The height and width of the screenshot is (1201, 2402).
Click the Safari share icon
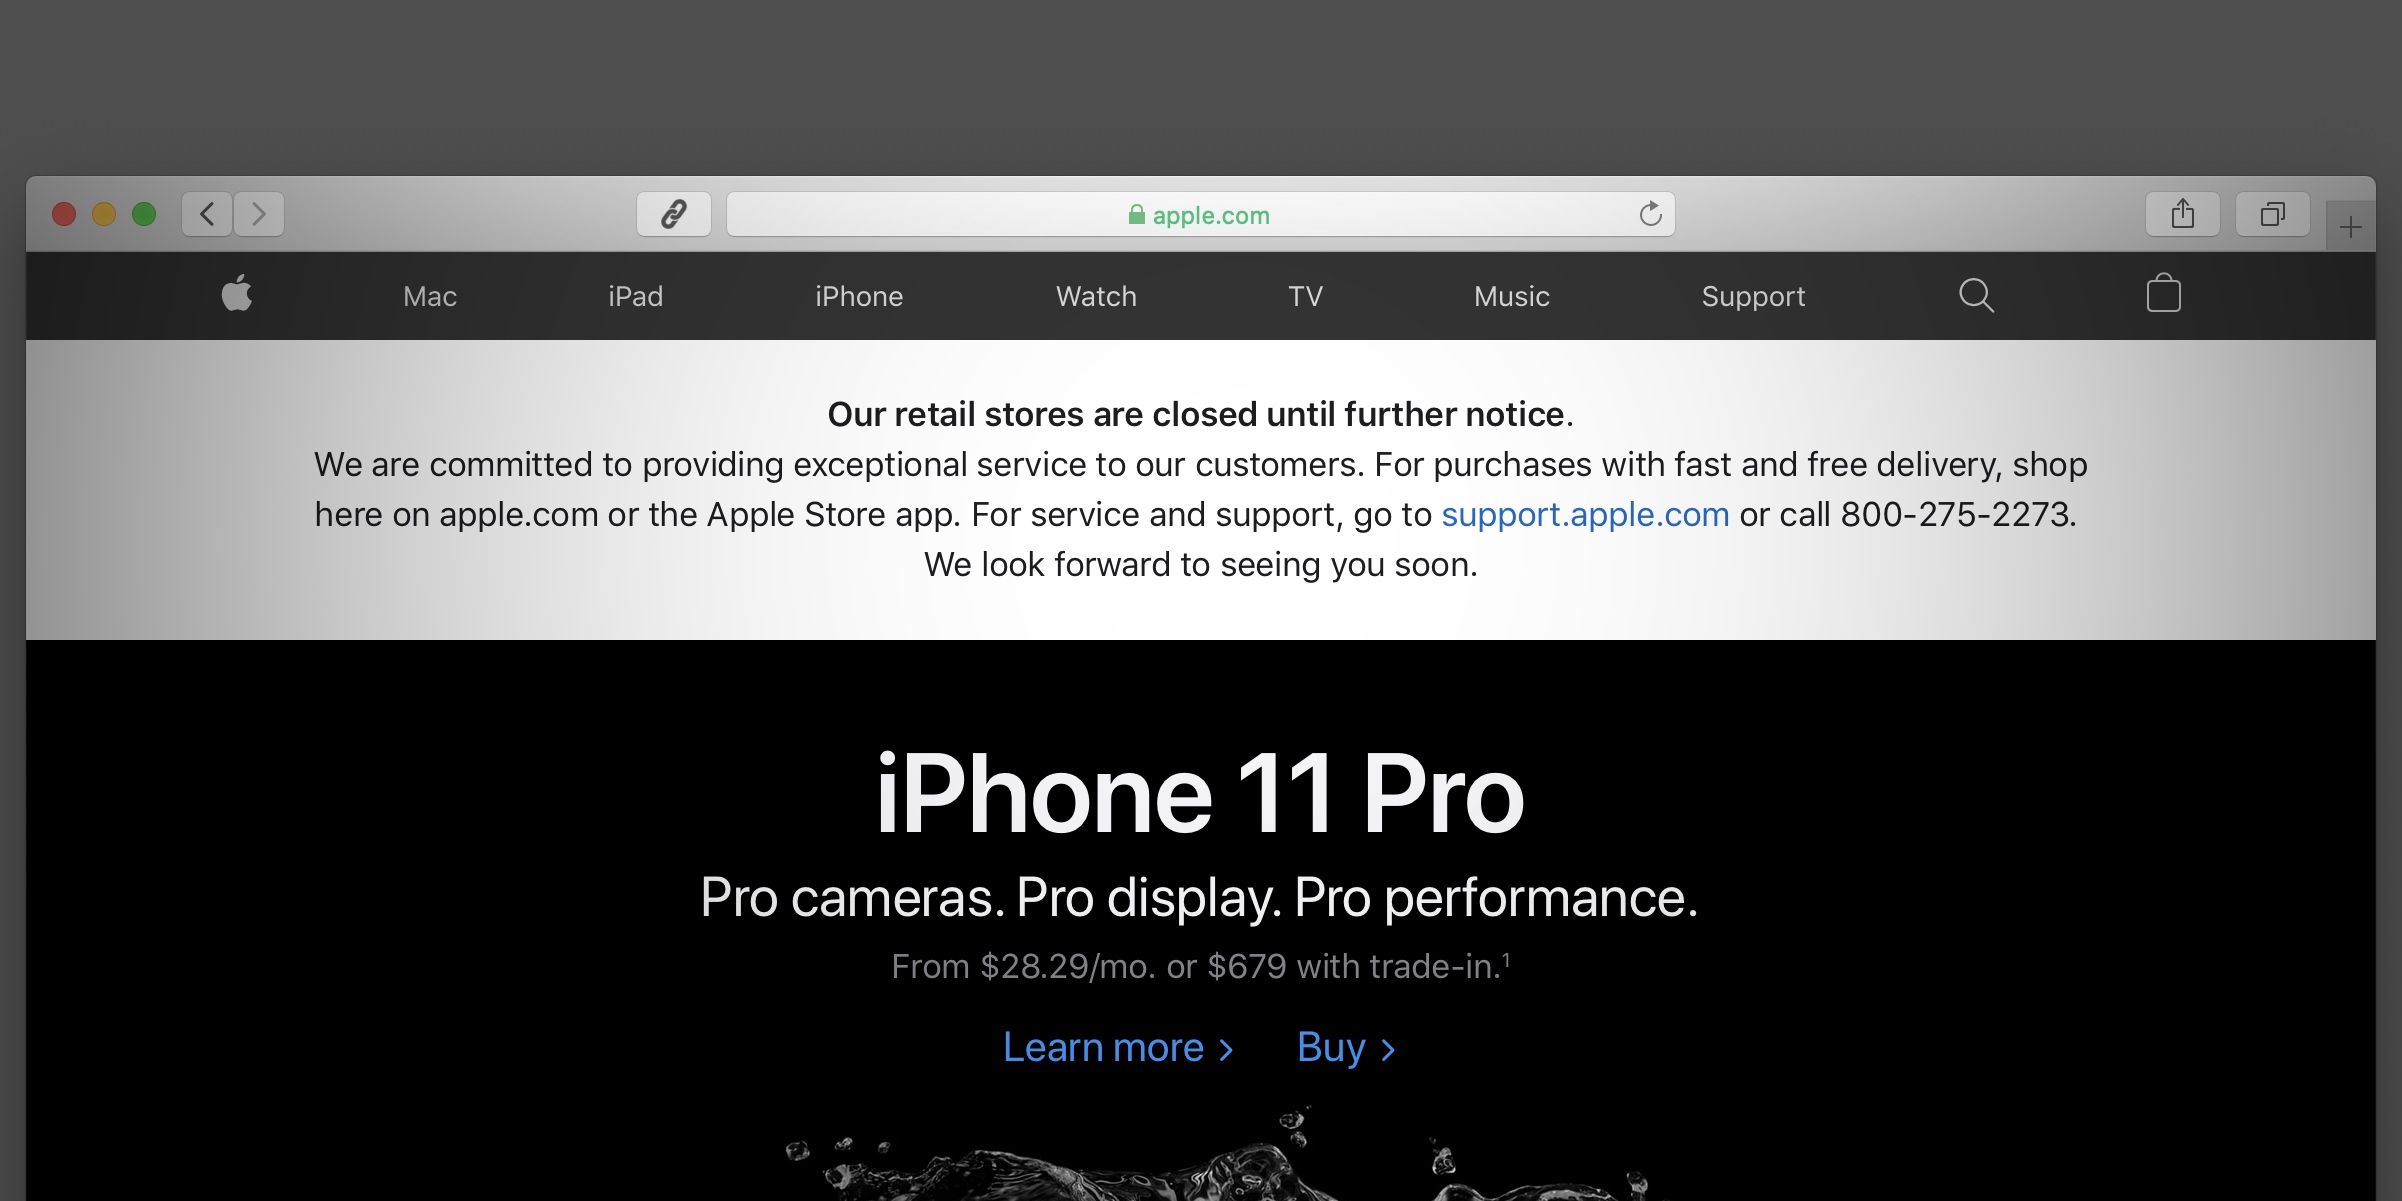click(x=2183, y=214)
